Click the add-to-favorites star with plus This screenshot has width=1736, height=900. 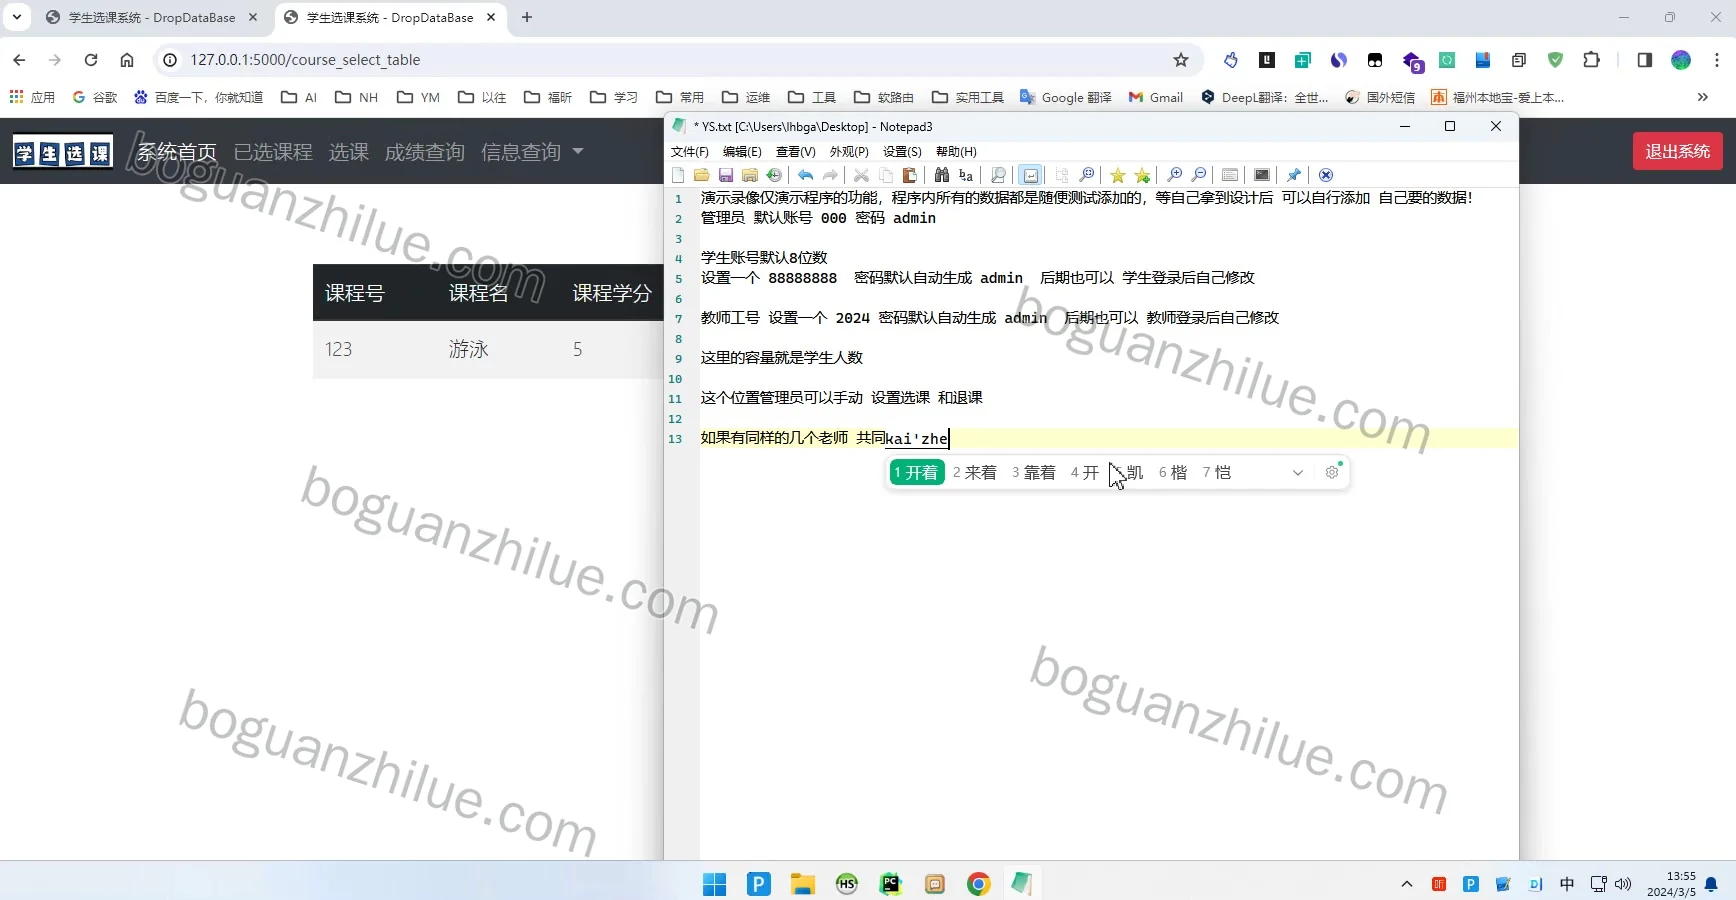point(1142,175)
